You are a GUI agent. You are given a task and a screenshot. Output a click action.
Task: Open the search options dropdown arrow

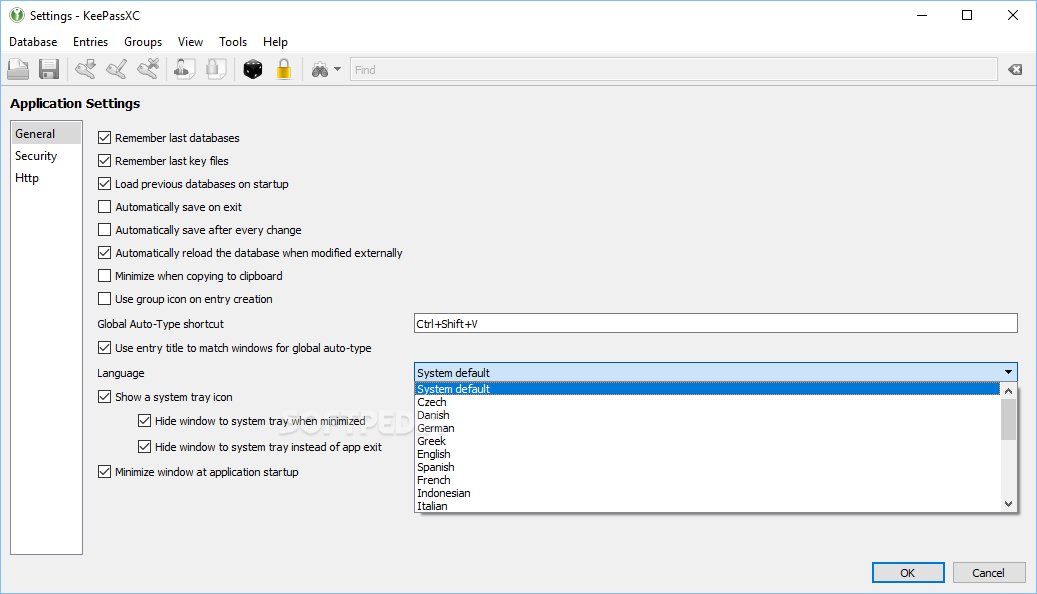tap(337, 69)
